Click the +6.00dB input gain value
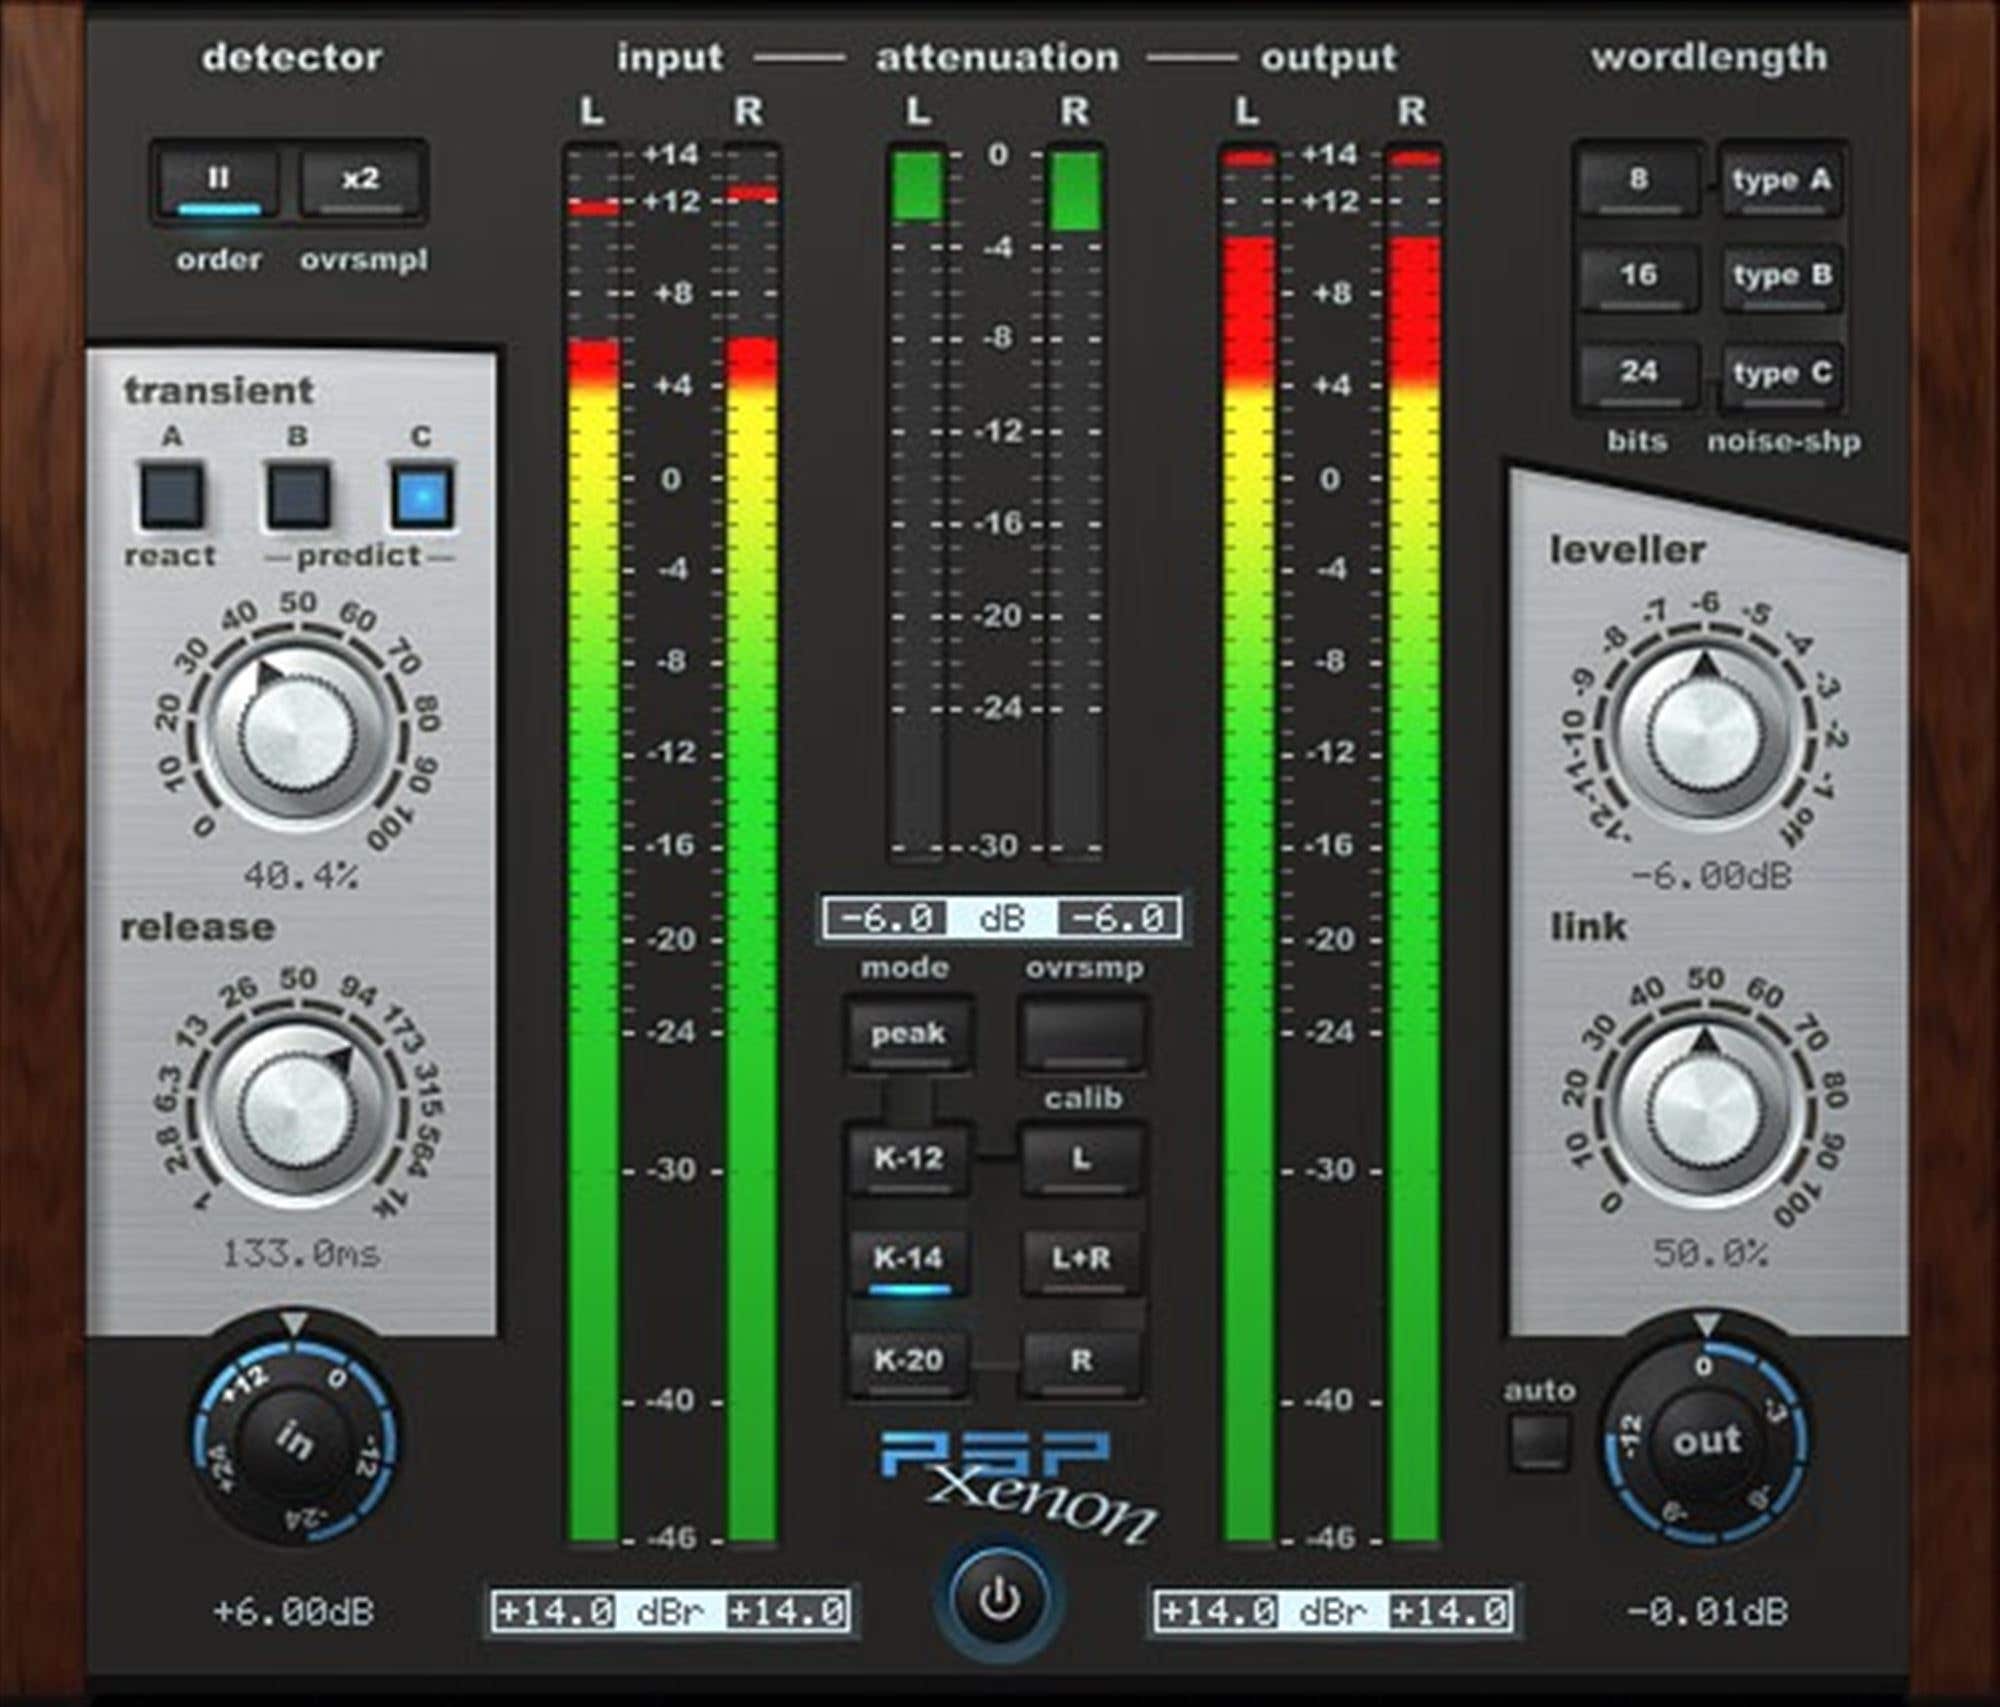This screenshot has height=1707, width=2000. click(294, 1612)
